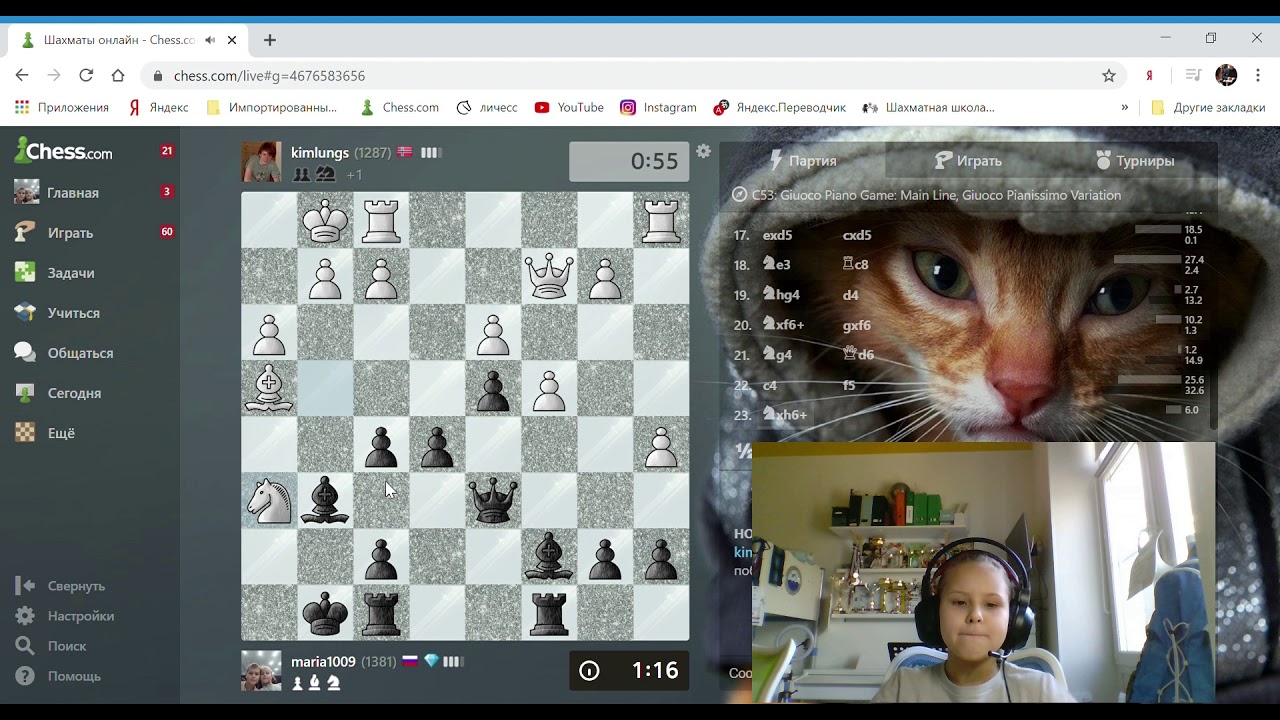Screen dimensions: 1280x720
Task: Select the black queen on d6
Action: [x=493, y=500]
